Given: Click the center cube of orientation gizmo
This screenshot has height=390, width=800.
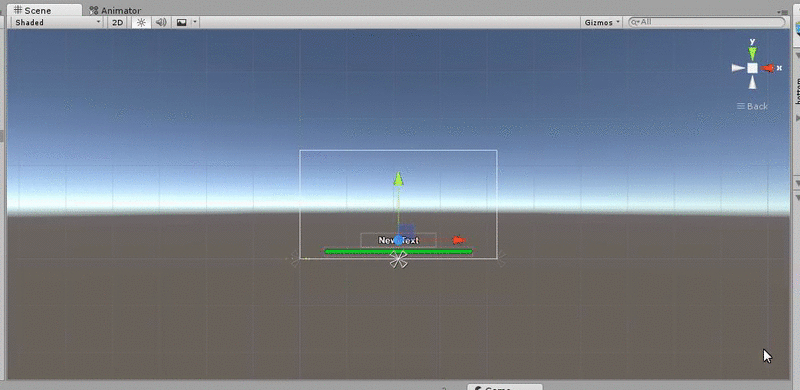Looking at the screenshot, I should [x=753, y=68].
